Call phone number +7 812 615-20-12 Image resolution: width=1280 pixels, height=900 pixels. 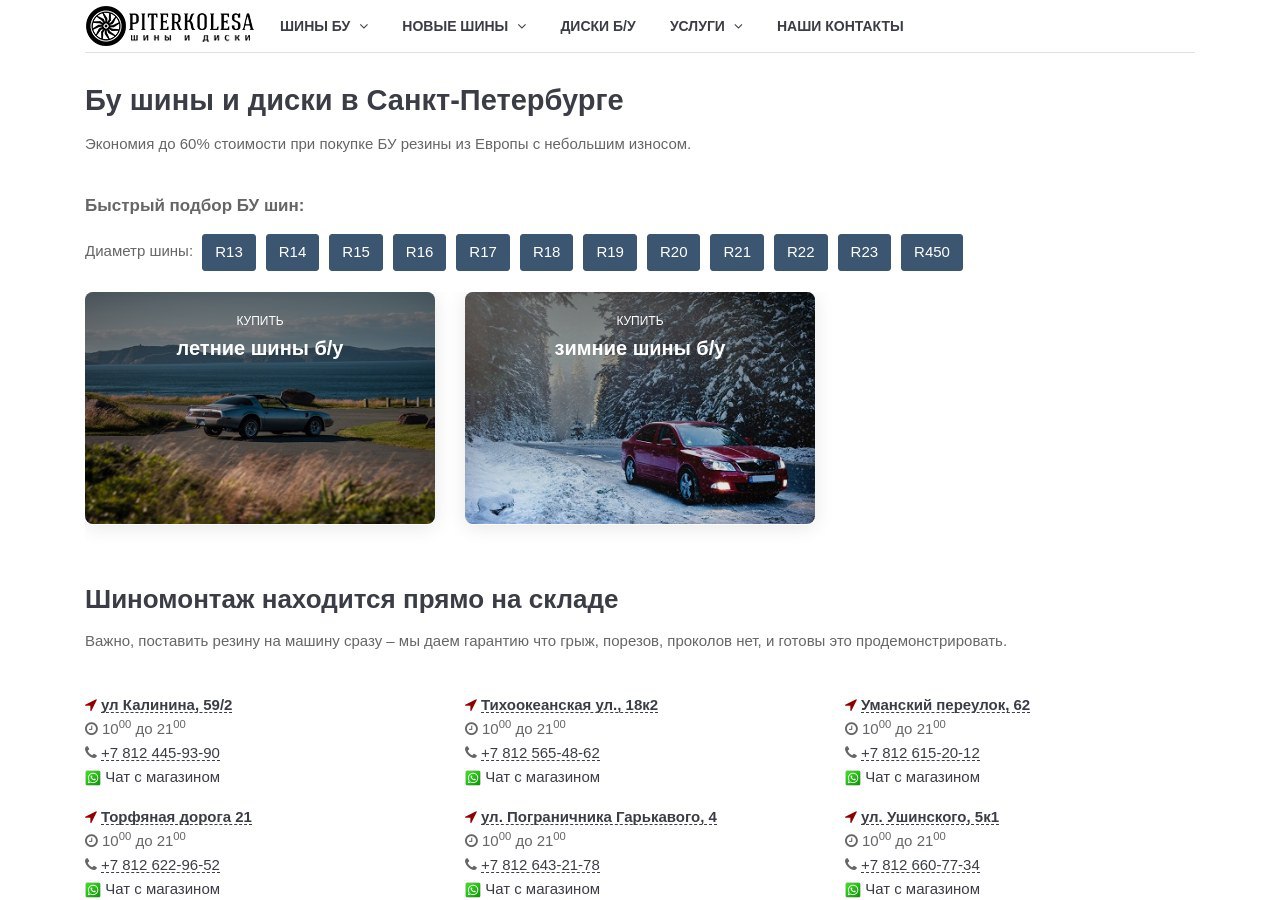(x=920, y=753)
